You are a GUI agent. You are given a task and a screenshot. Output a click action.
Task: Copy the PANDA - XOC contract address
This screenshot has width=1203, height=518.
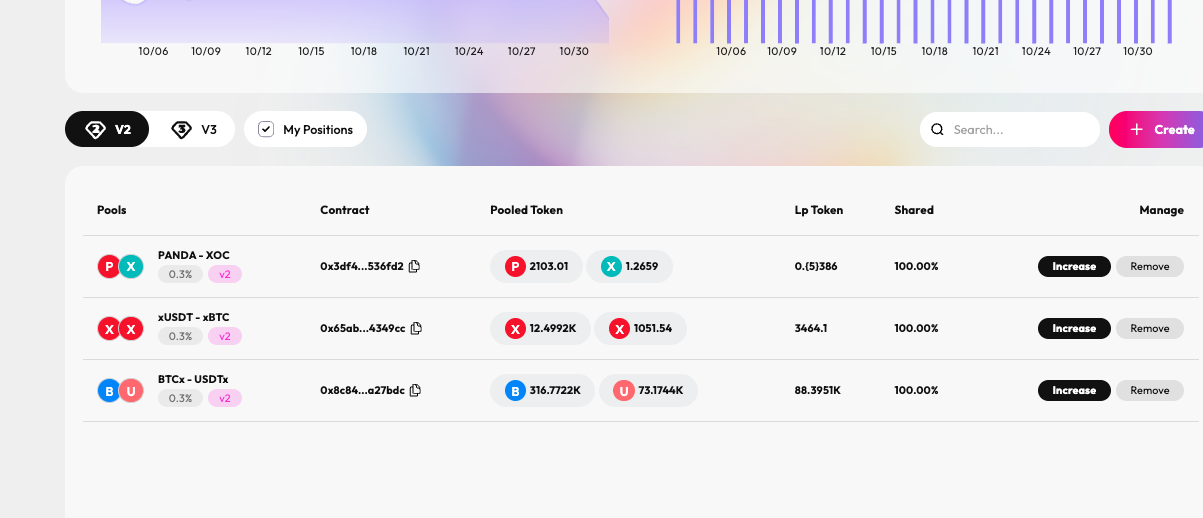pos(414,266)
